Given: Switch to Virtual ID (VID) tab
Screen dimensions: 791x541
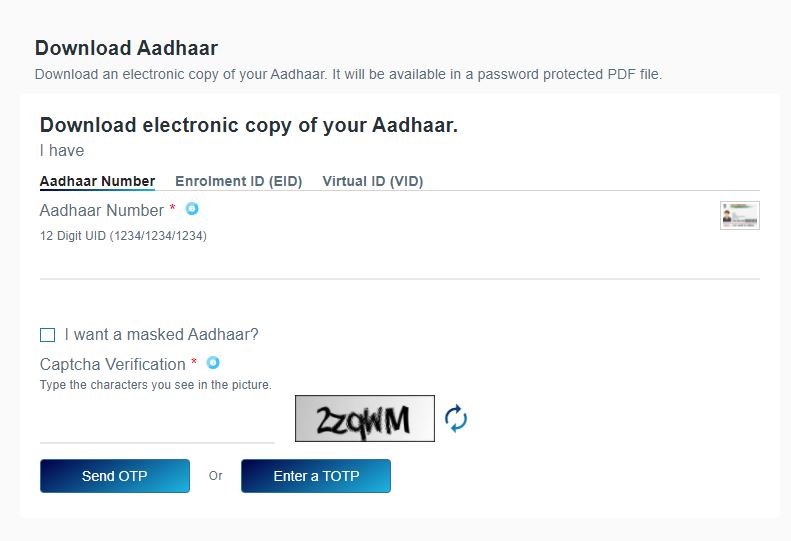Looking at the screenshot, I should click(373, 181).
